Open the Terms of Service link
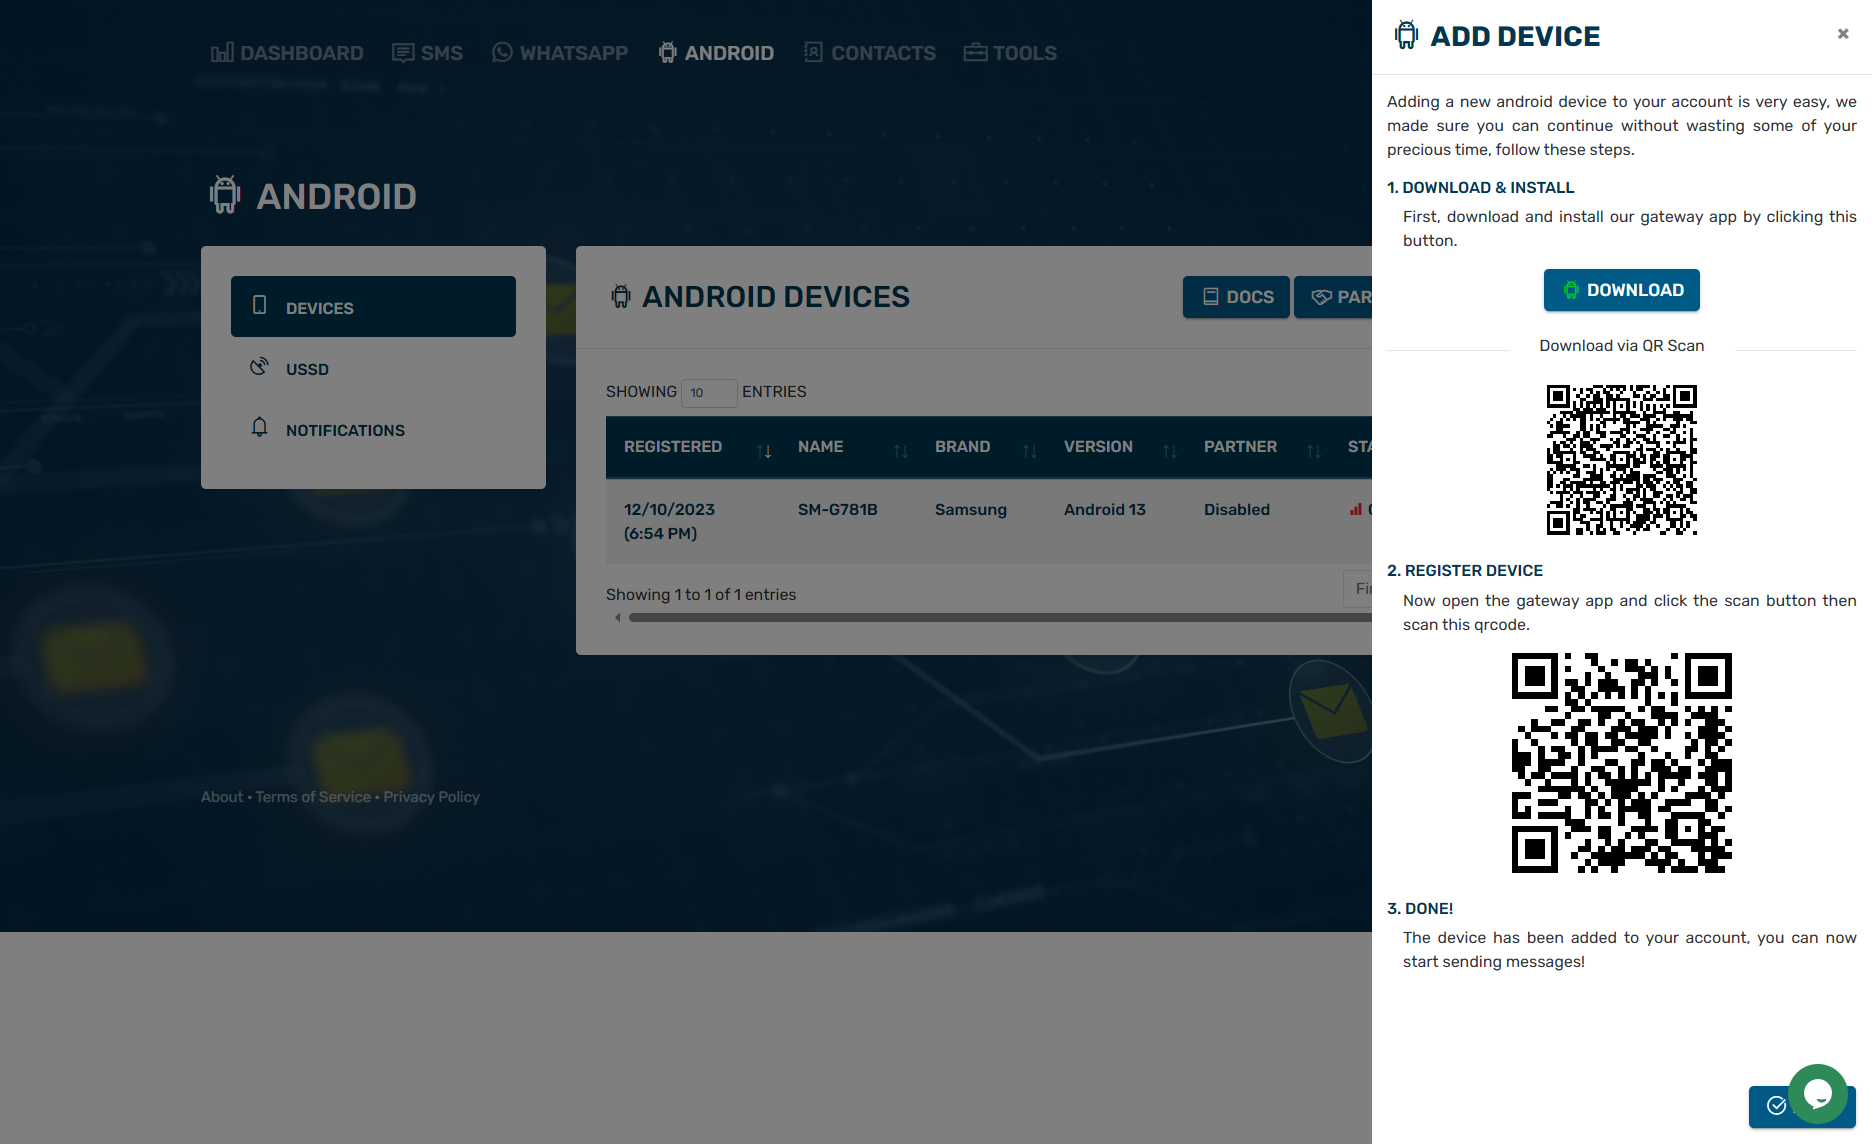The width and height of the screenshot is (1872, 1144). tap(313, 797)
